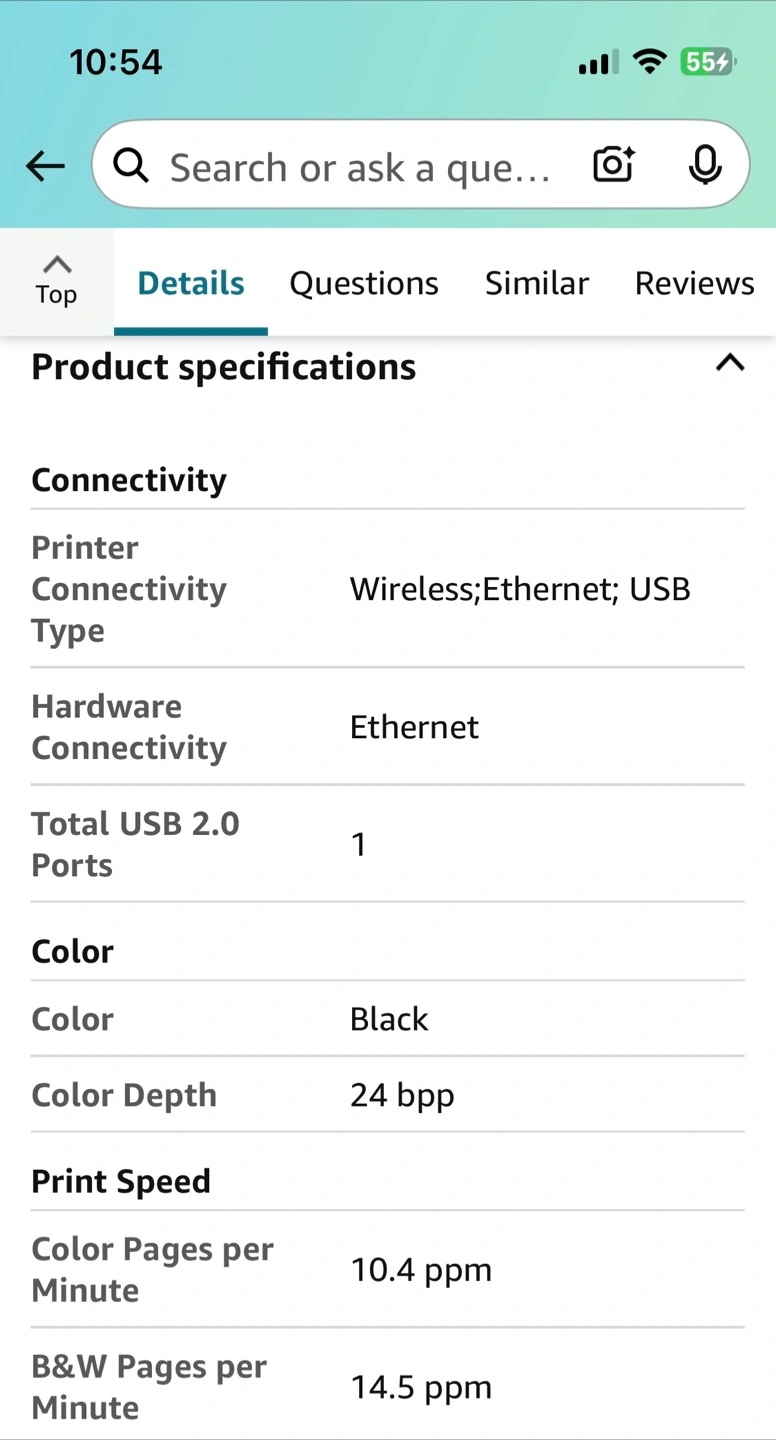This screenshot has width=776, height=1440.
Task: Open the Questions tab
Action: (364, 284)
